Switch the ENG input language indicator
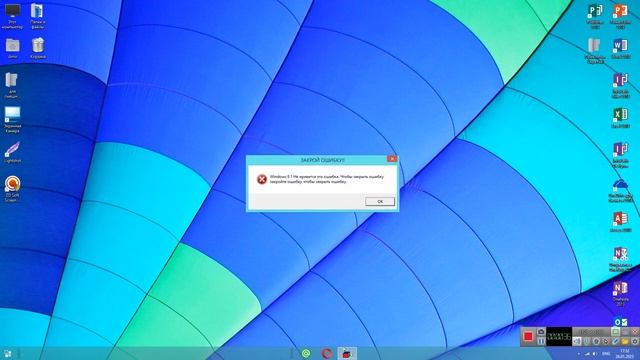 tap(606, 354)
